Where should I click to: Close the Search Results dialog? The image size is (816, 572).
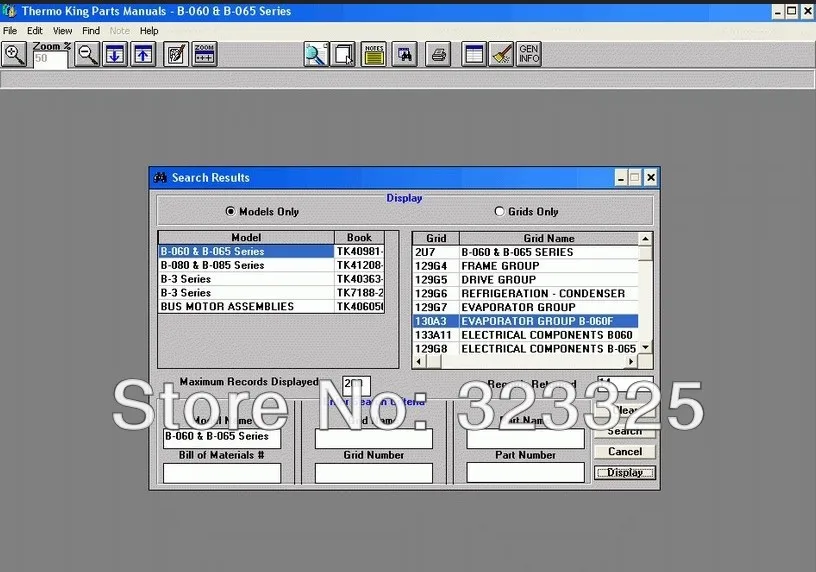point(651,178)
